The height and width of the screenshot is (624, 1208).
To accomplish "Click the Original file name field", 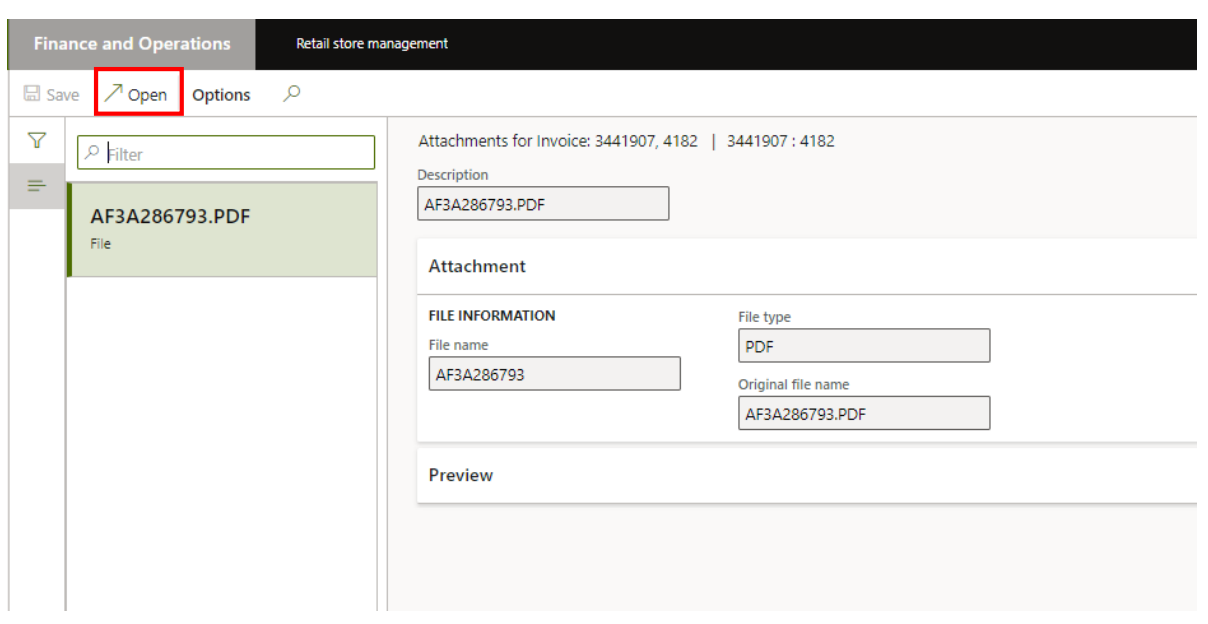I will coord(863,413).
